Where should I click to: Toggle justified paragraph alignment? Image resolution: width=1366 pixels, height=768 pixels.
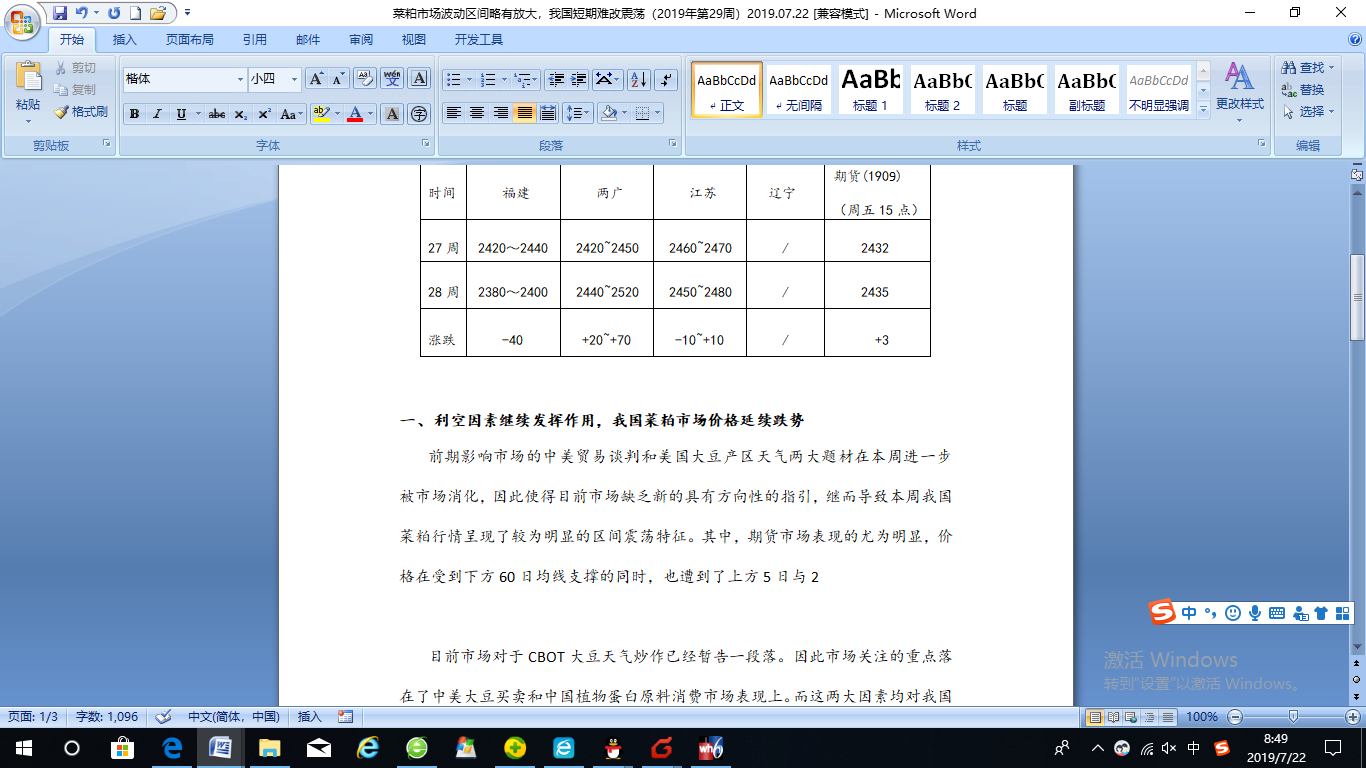pos(524,113)
